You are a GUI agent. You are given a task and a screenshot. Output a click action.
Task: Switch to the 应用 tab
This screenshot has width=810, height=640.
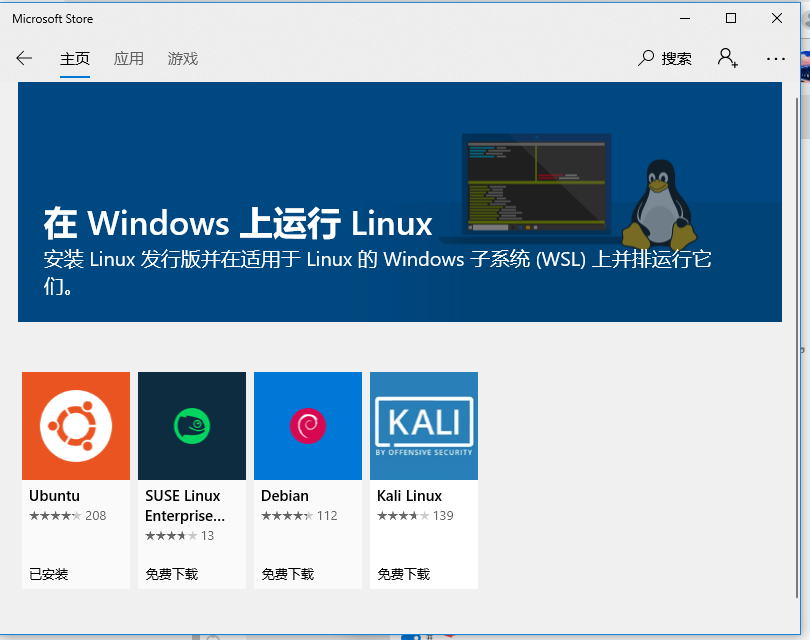click(x=129, y=58)
